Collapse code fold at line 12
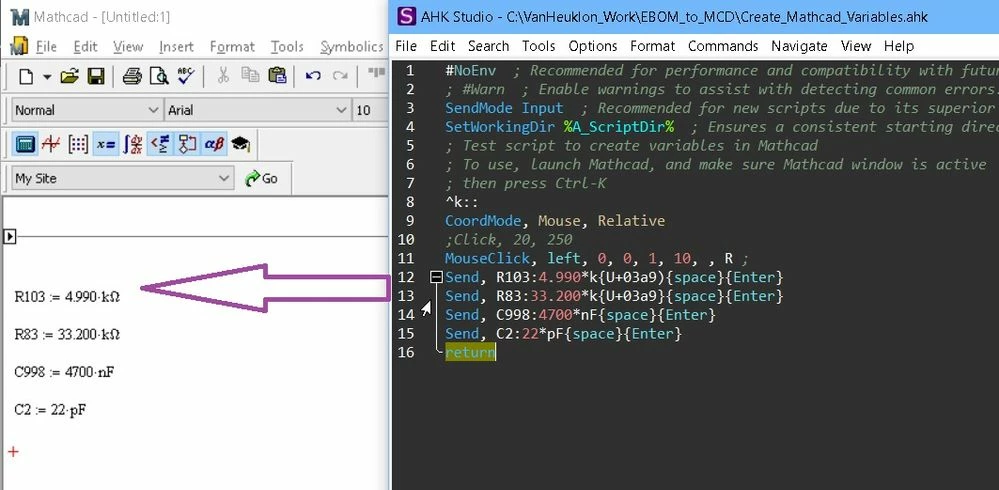Viewport: 999px width, 490px height. (x=436, y=277)
